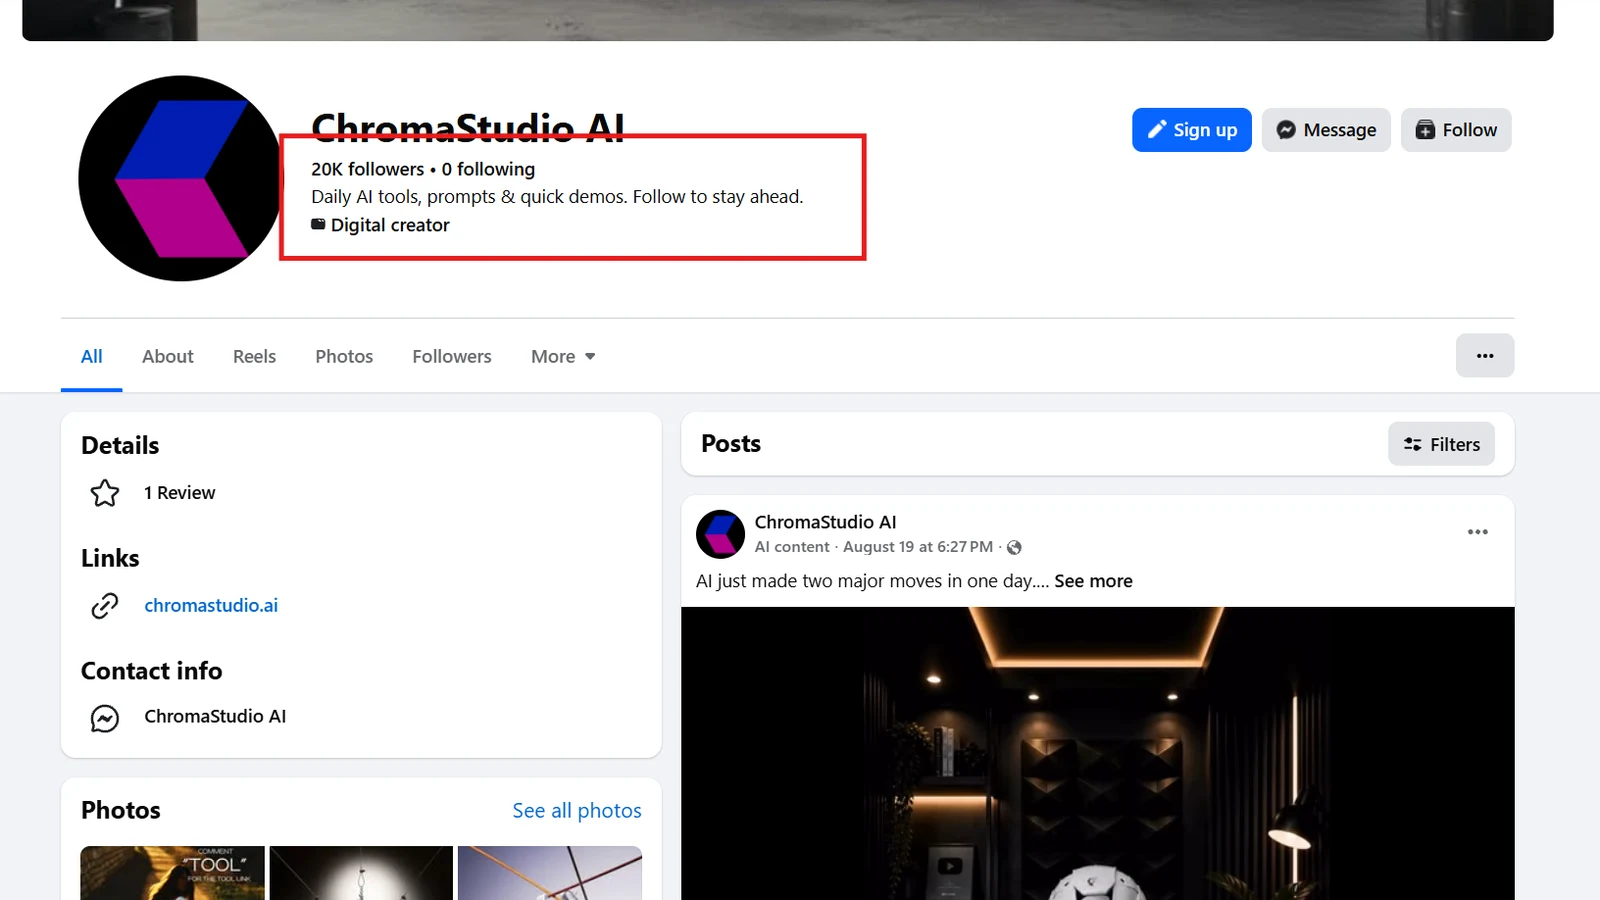This screenshot has height=900, width=1600.
Task: Click the Digital creator category label
Action: 390,225
